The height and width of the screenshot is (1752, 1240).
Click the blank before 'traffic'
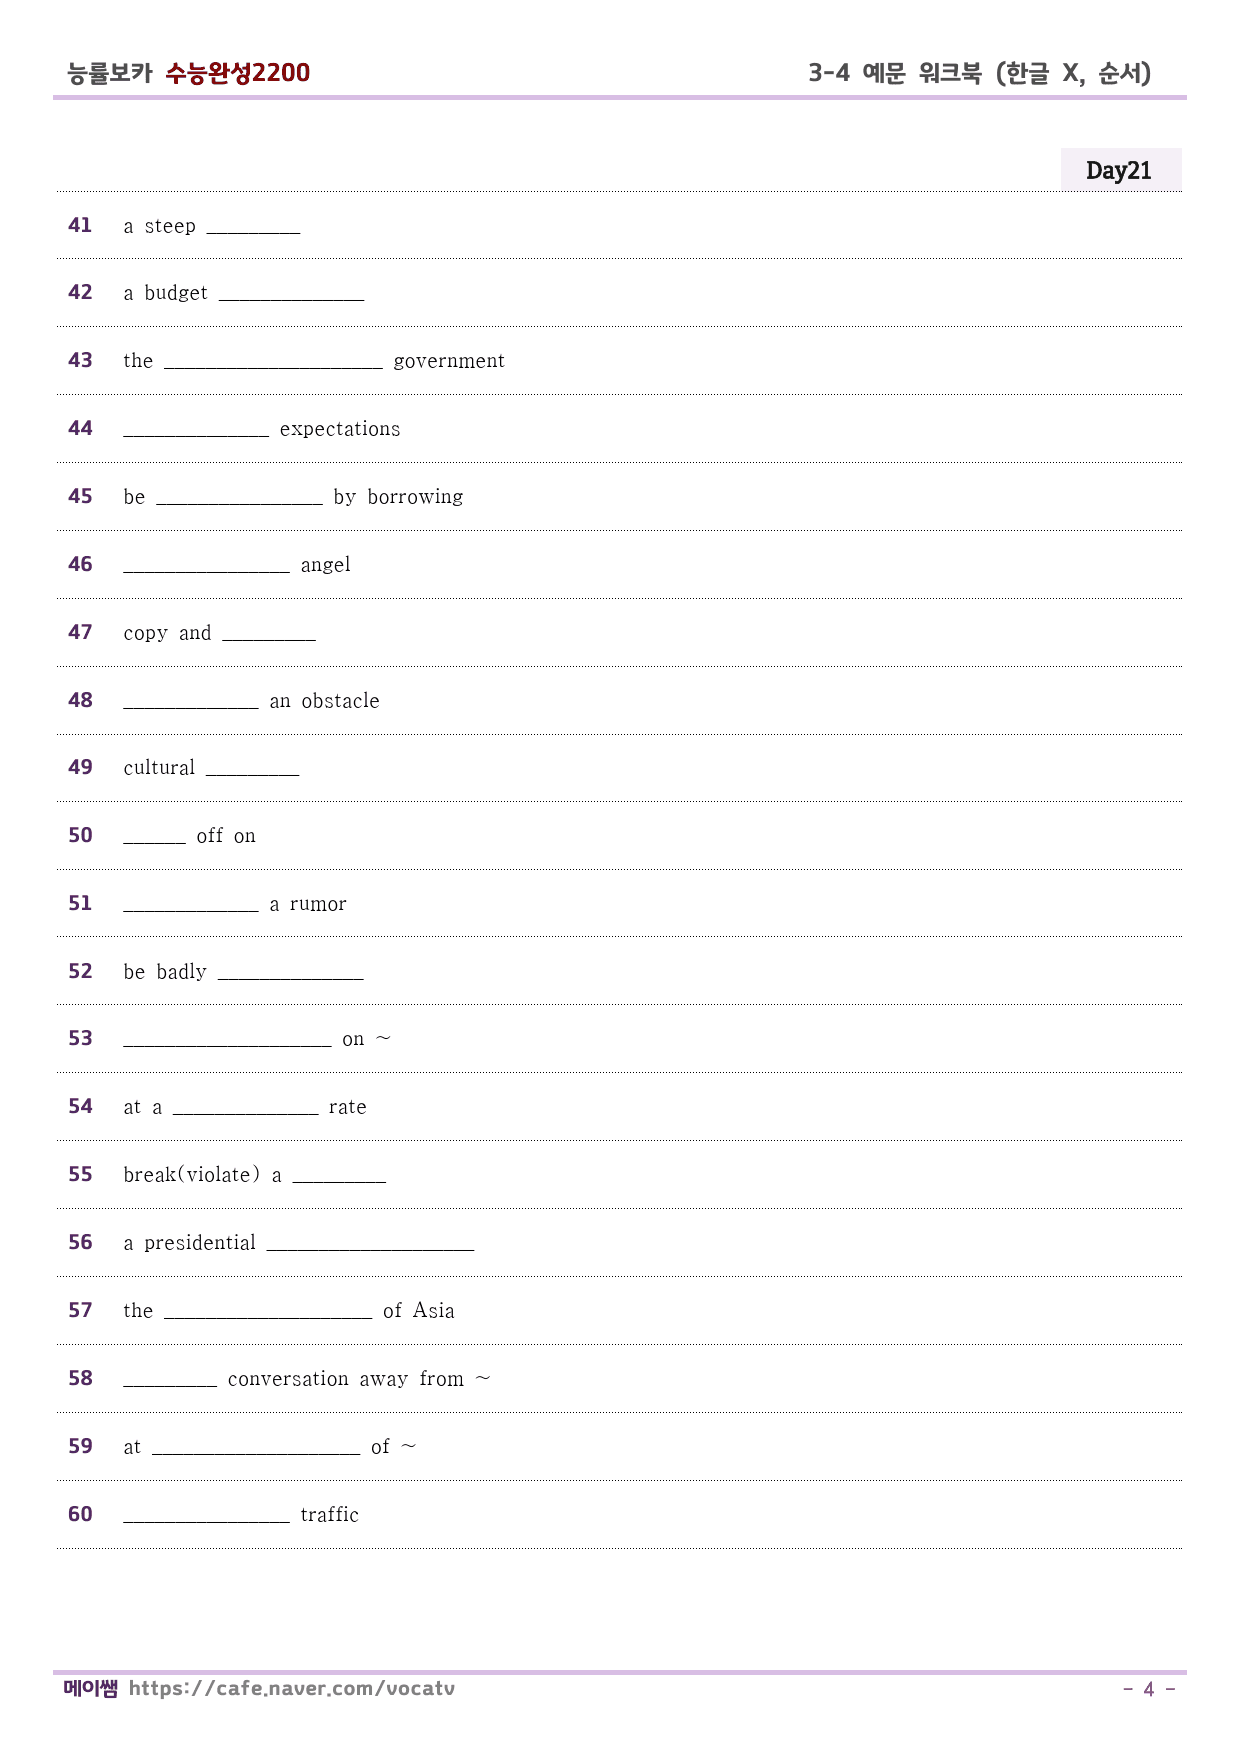coord(206,1516)
